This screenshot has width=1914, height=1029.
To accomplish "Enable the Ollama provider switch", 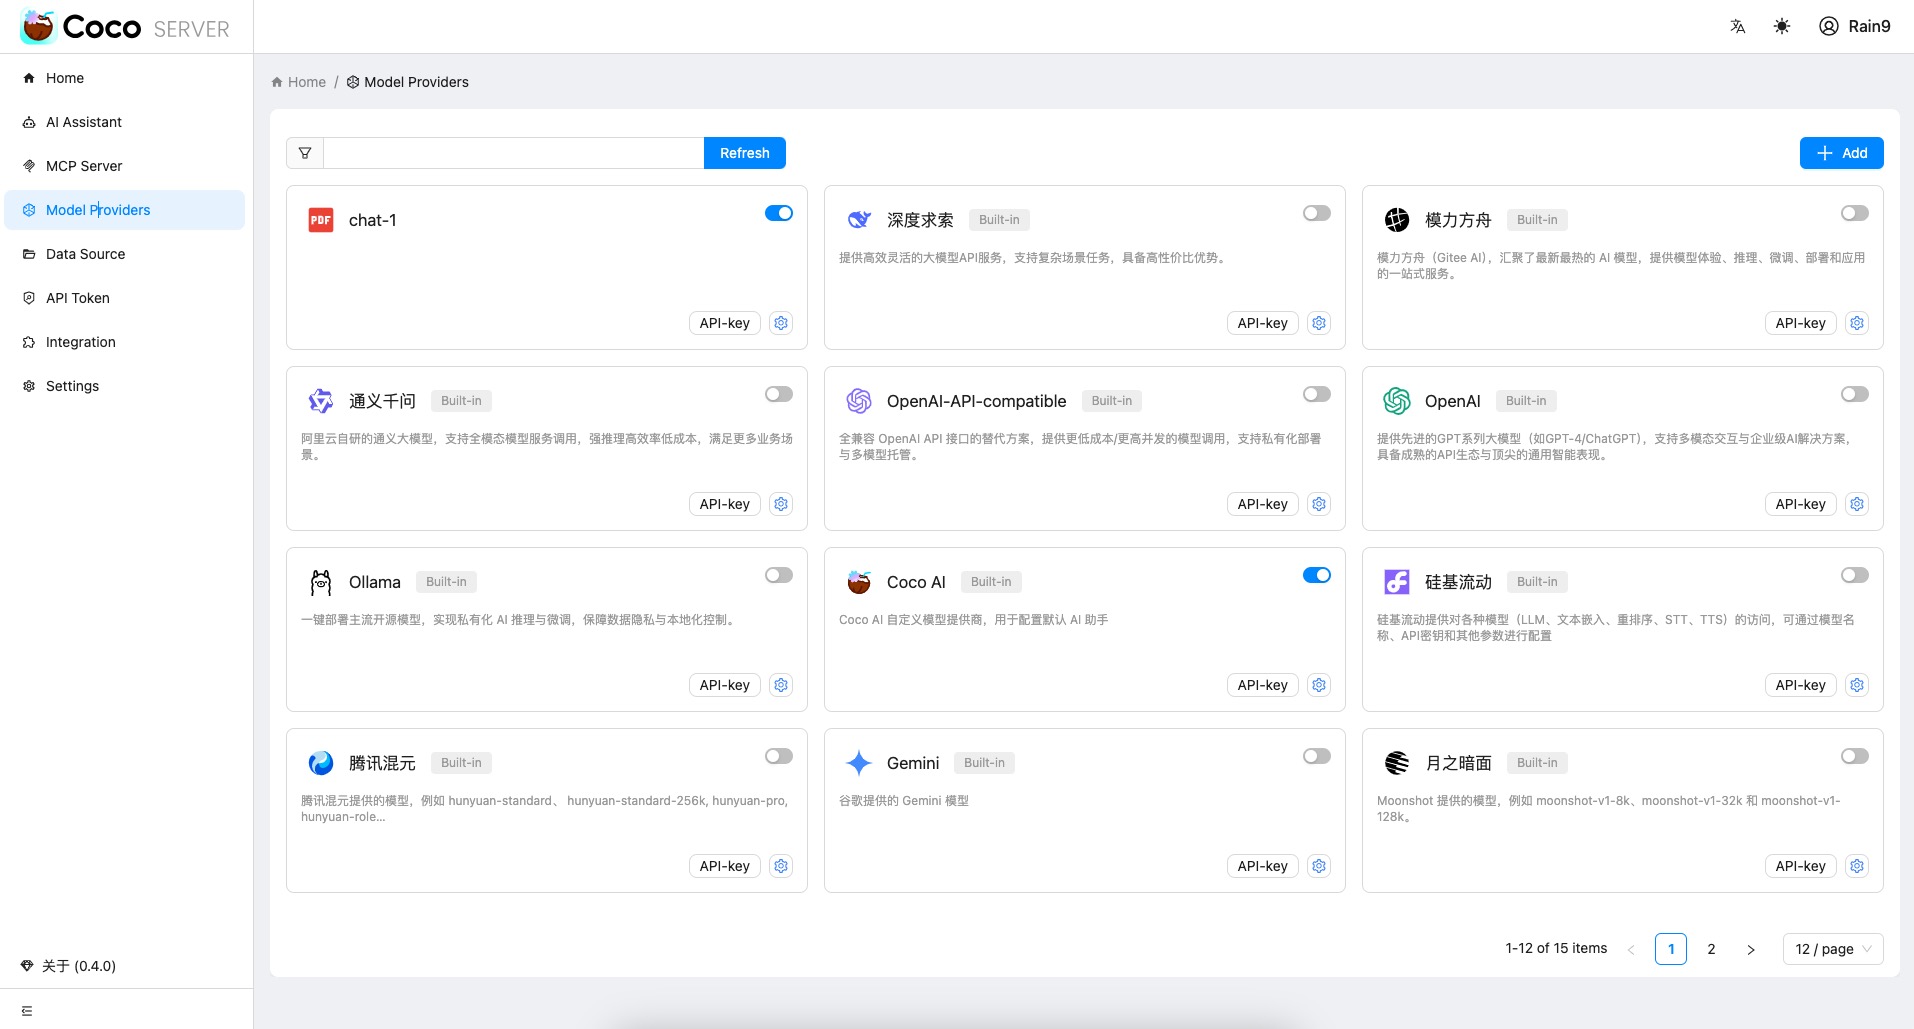I will pyautogui.click(x=779, y=575).
